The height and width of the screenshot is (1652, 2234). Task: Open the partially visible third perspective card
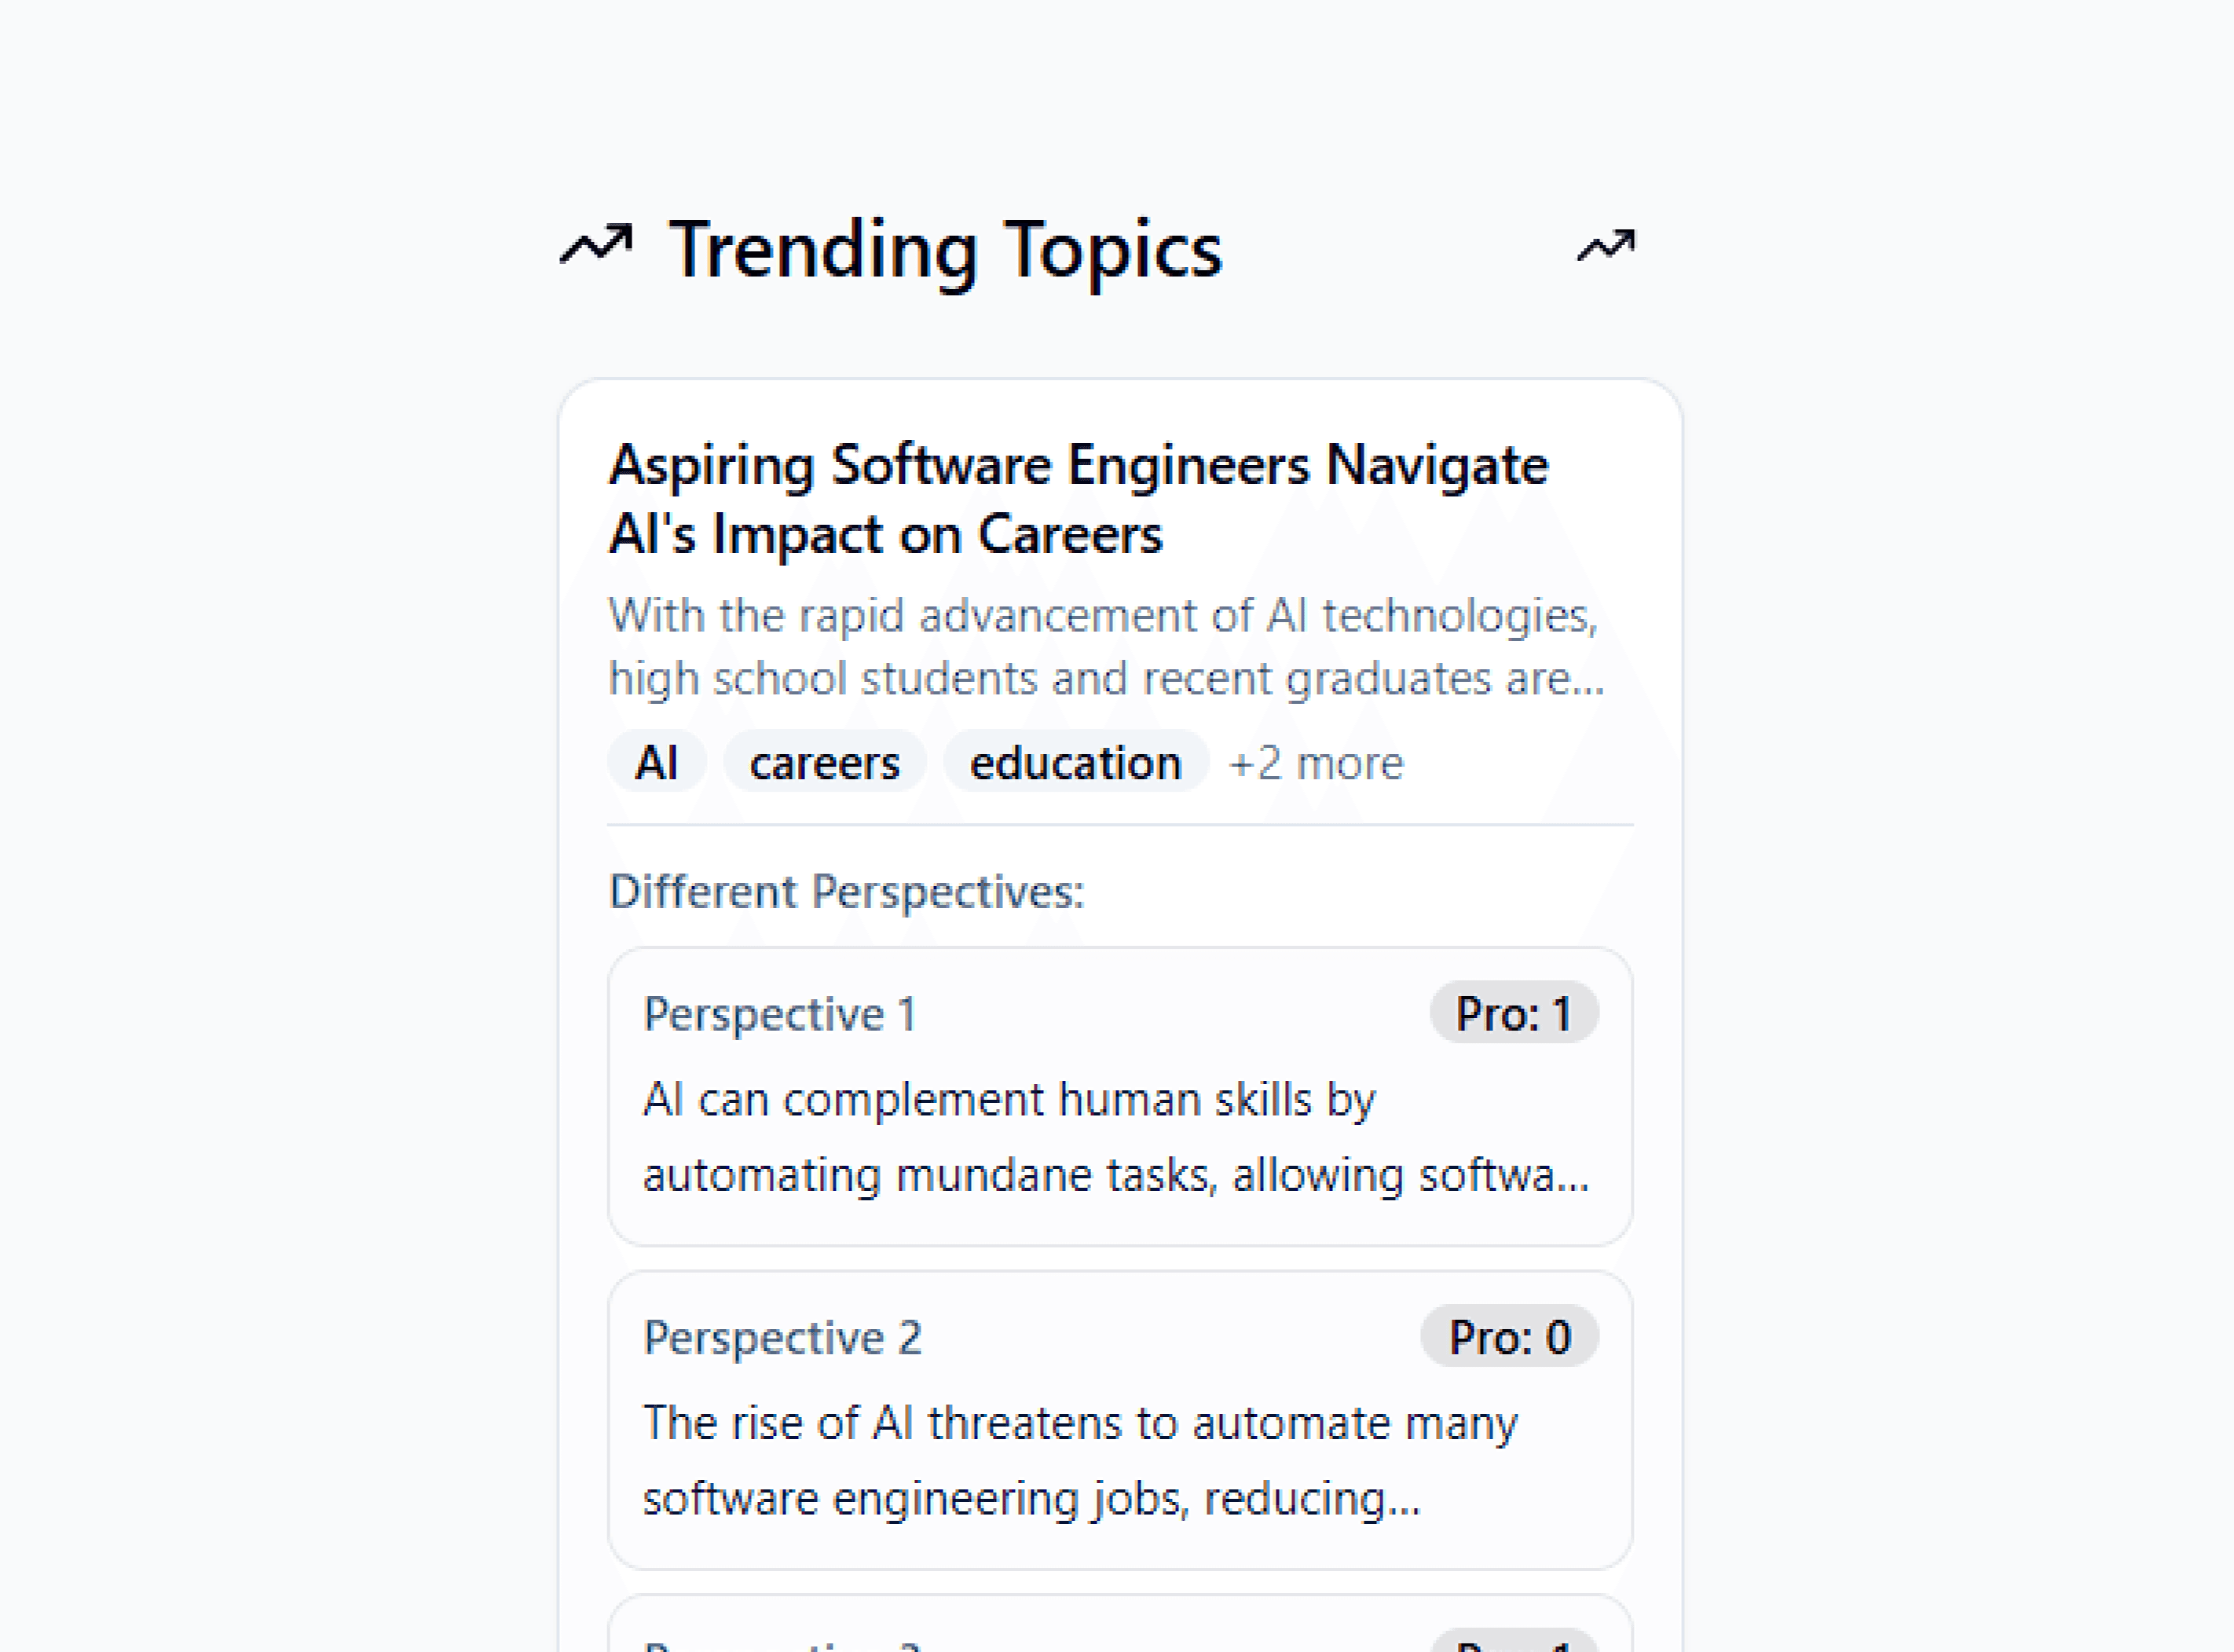(1120, 1624)
